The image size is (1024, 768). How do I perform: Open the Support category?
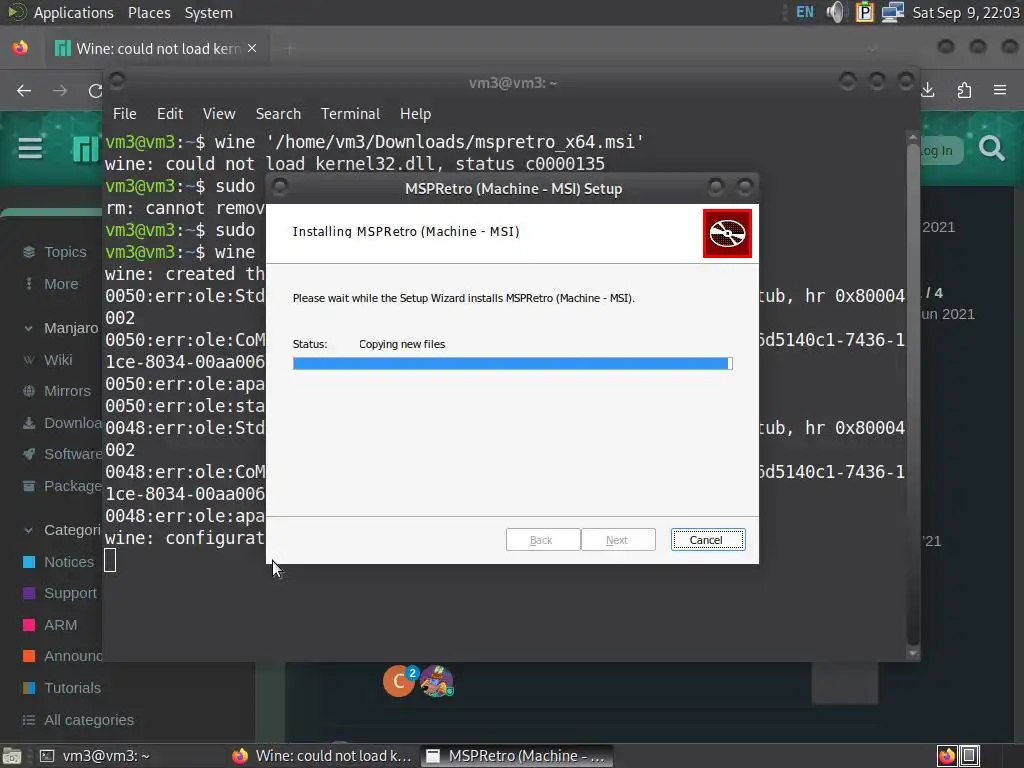(x=60, y=593)
